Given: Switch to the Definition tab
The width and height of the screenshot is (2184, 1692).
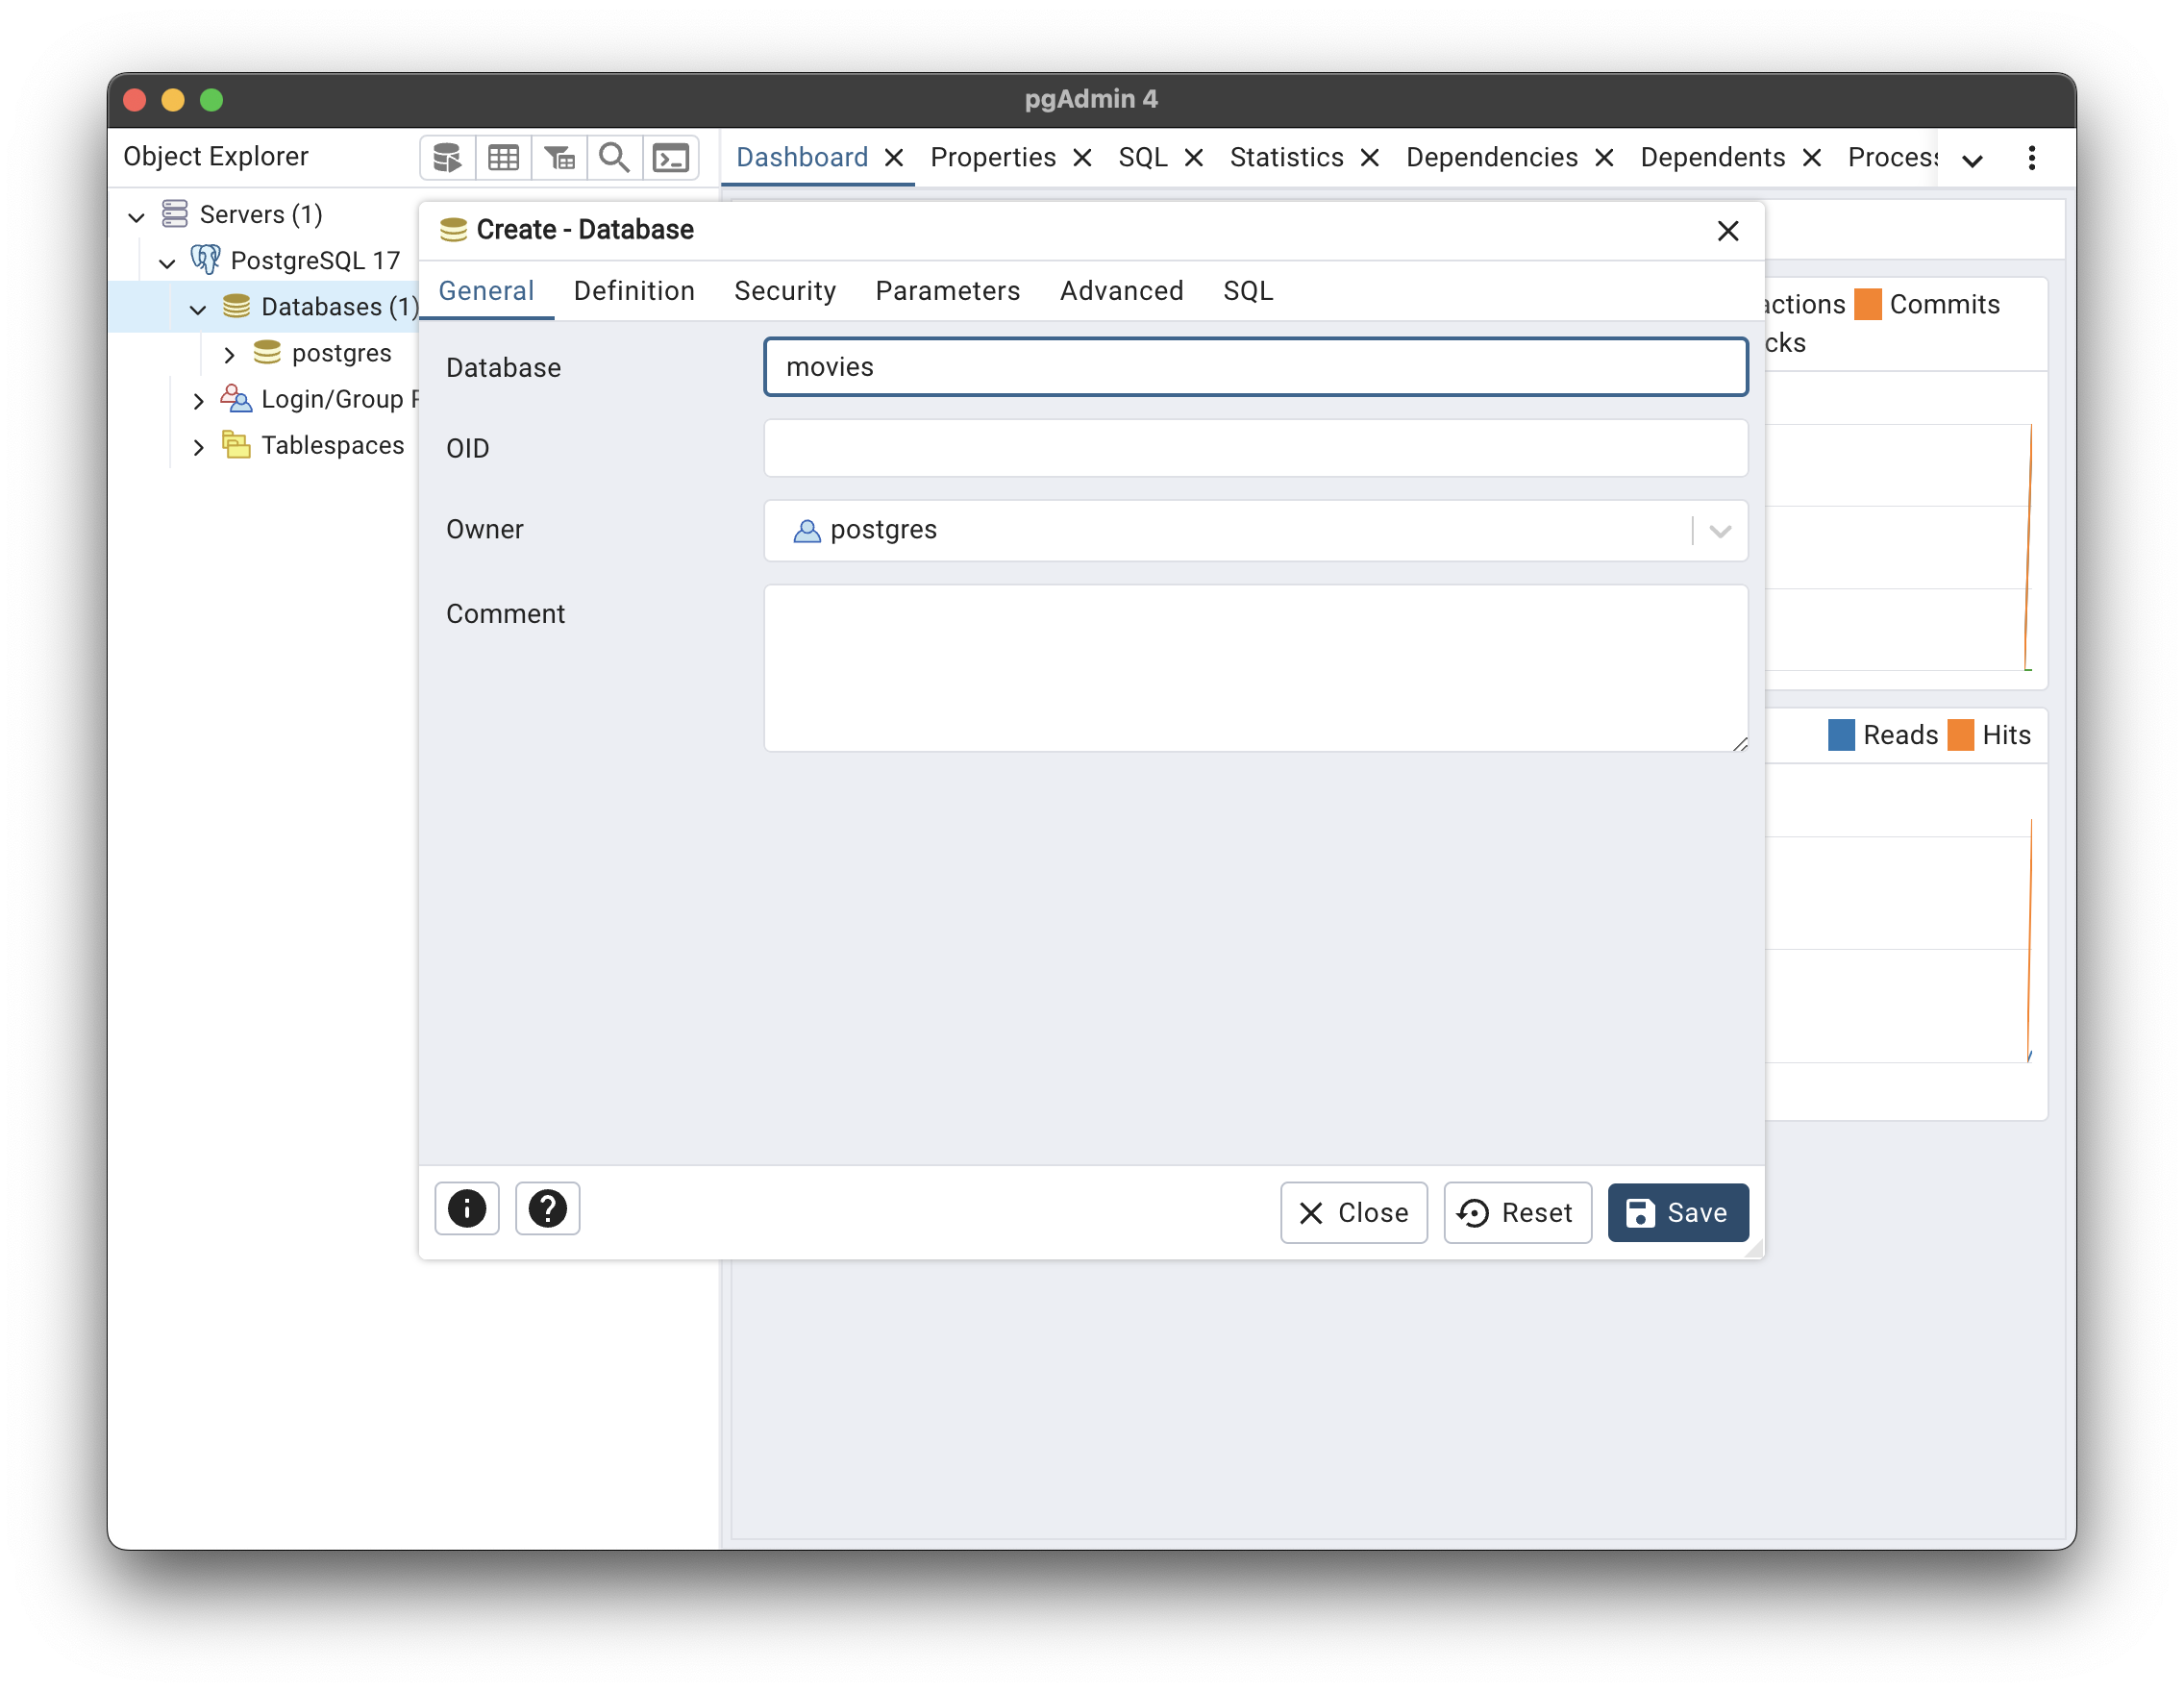Looking at the screenshot, I should click(x=634, y=291).
